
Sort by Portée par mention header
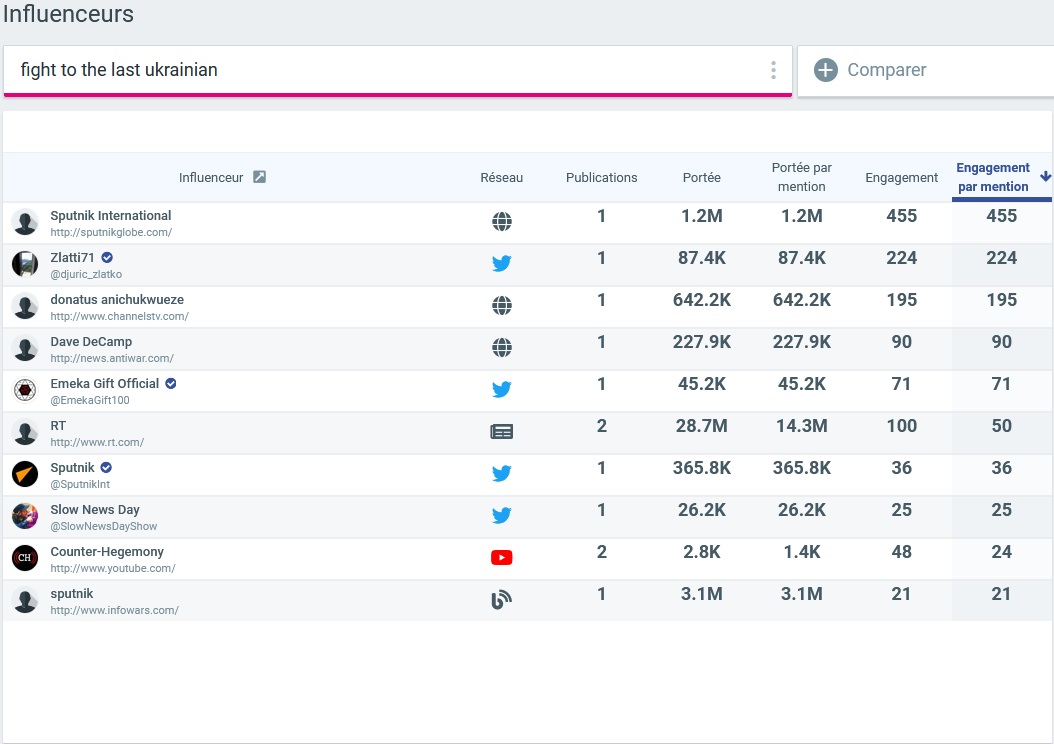[801, 177]
